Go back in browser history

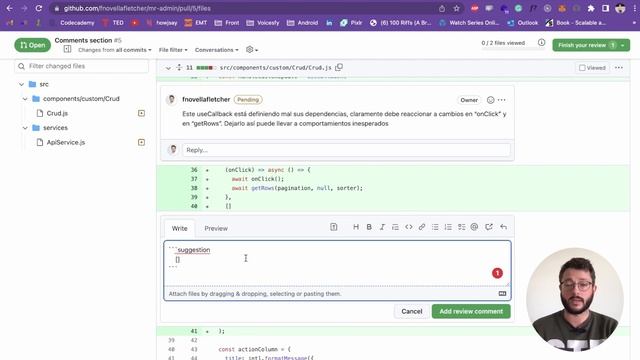click(9, 8)
